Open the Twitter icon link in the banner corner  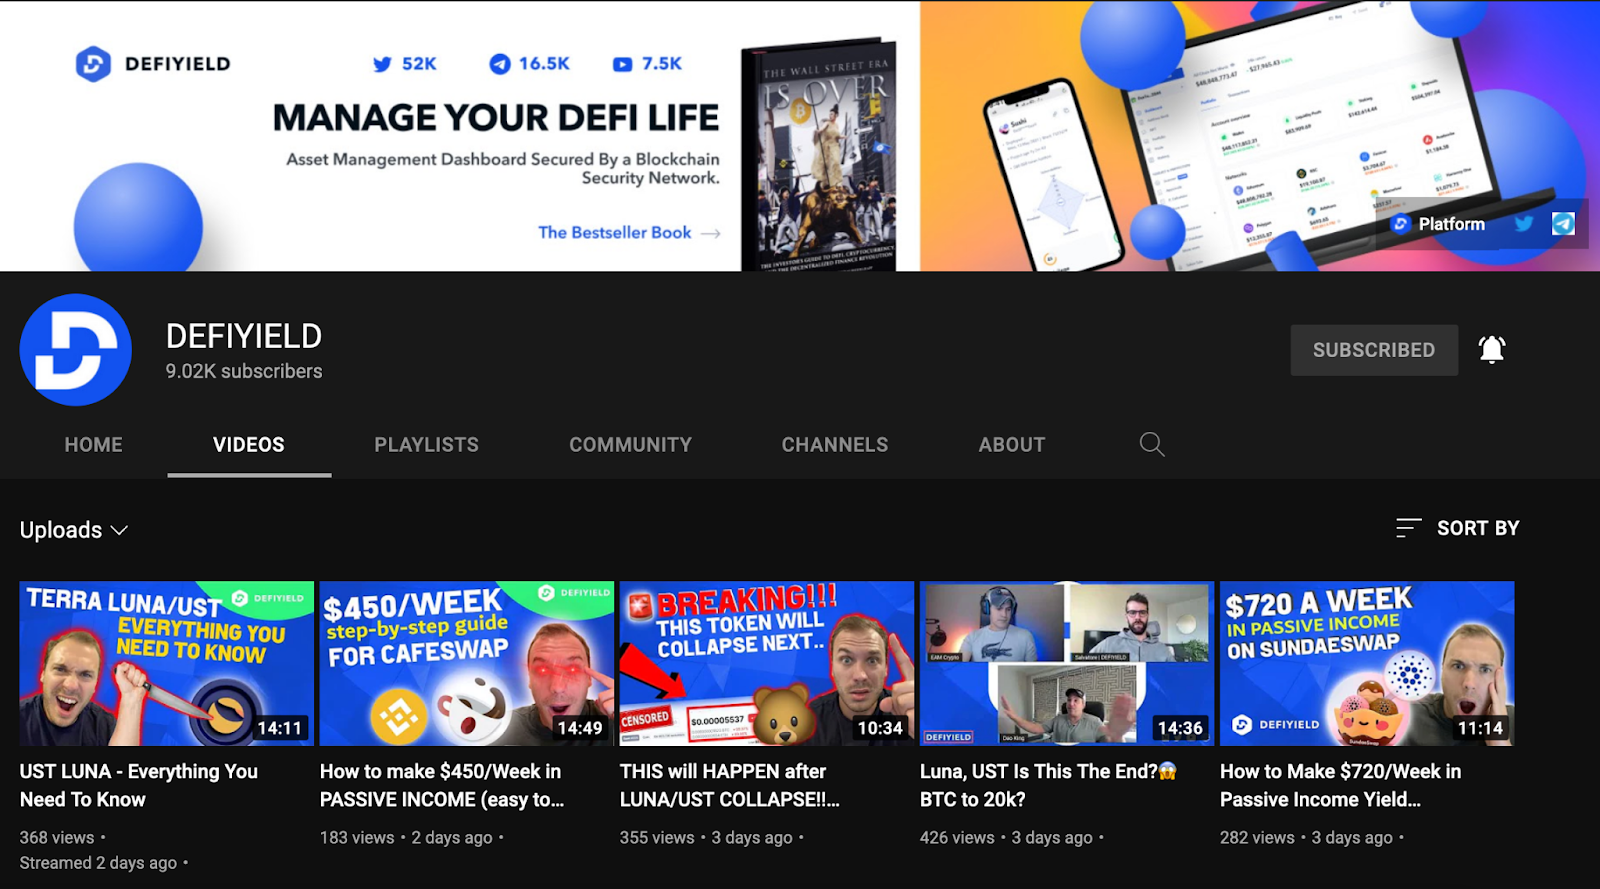click(x=1524, y=224)
